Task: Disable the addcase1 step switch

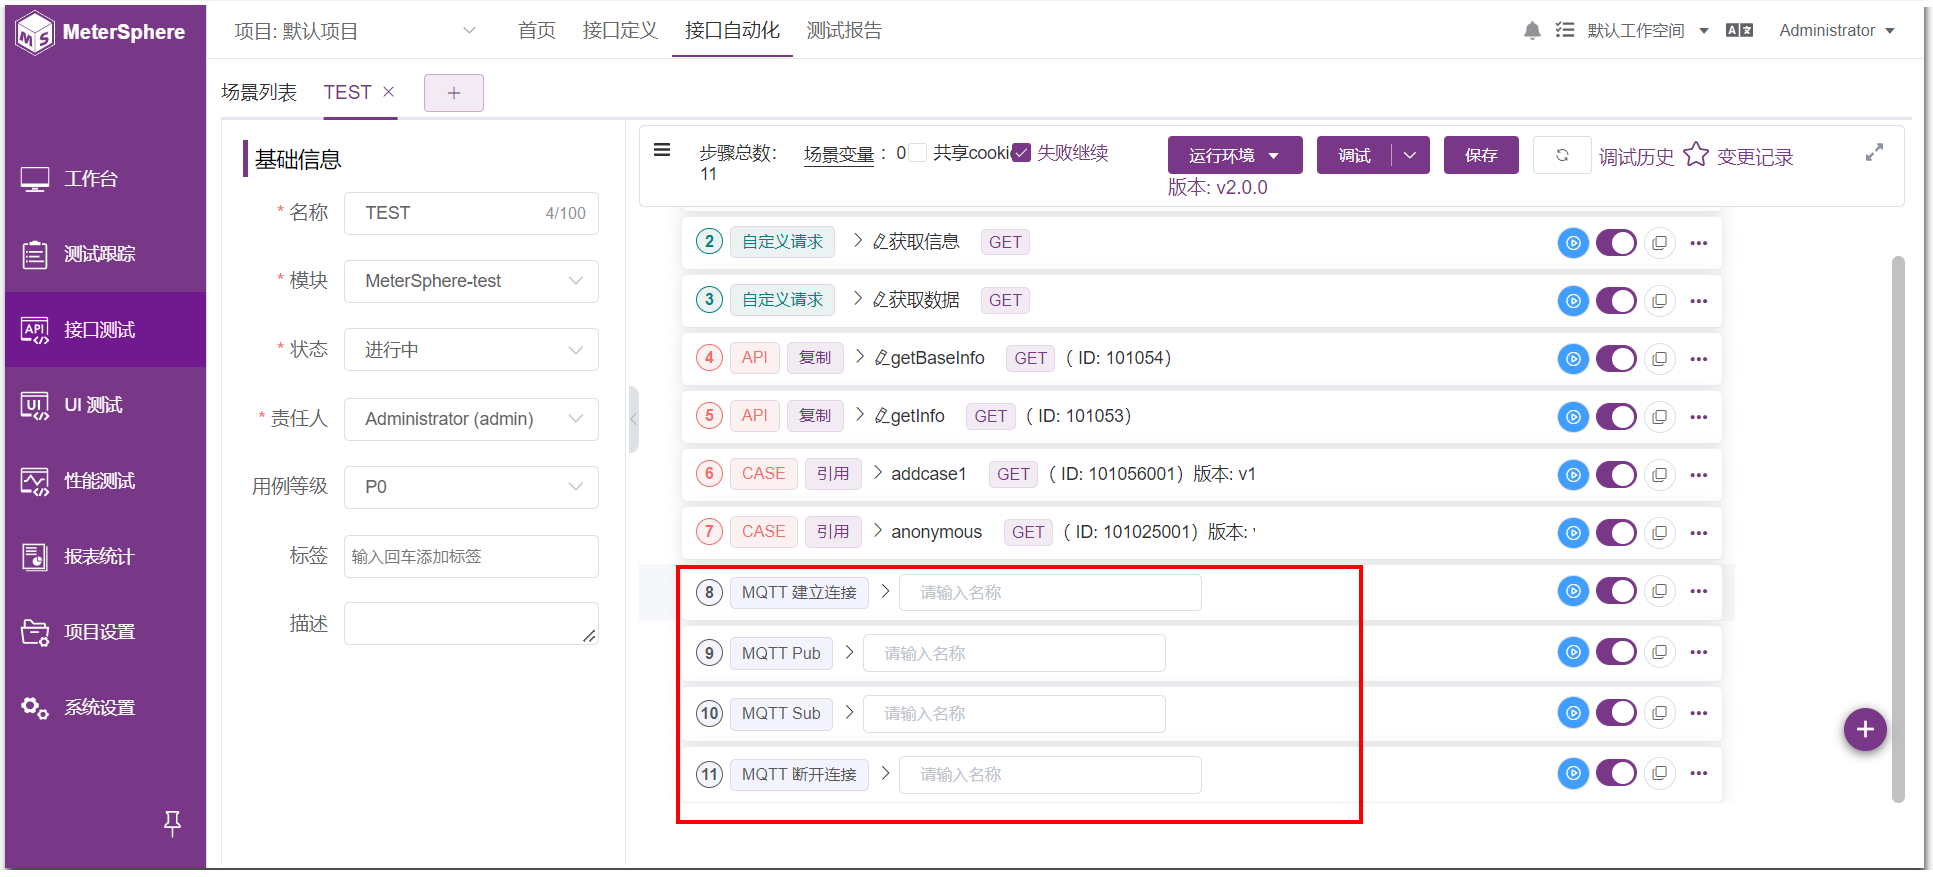Action: click(1616, 475)
